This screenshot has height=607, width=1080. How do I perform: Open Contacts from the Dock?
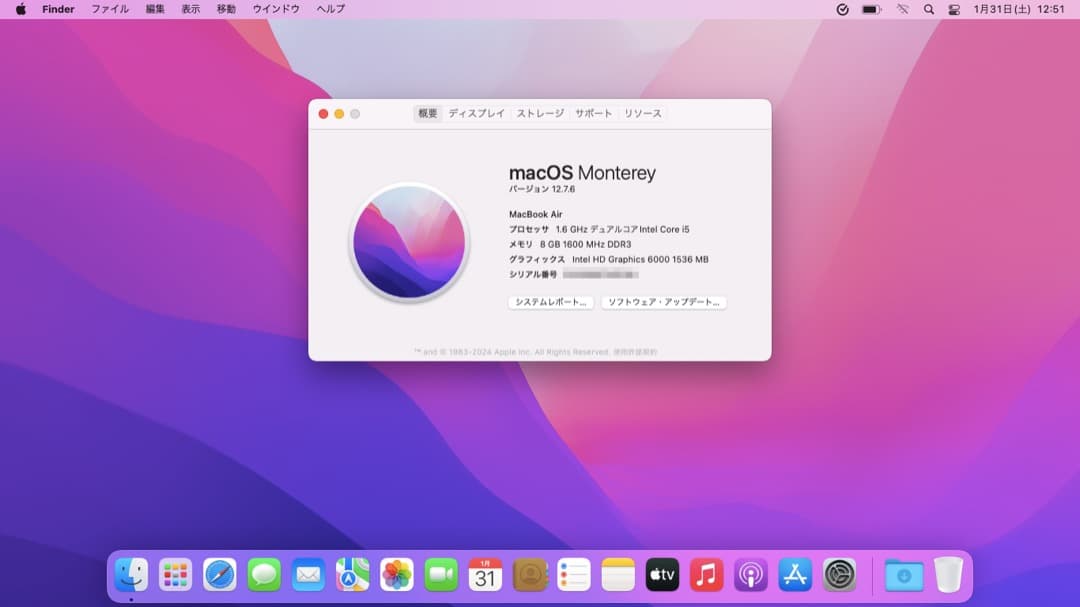pos(529,575)
